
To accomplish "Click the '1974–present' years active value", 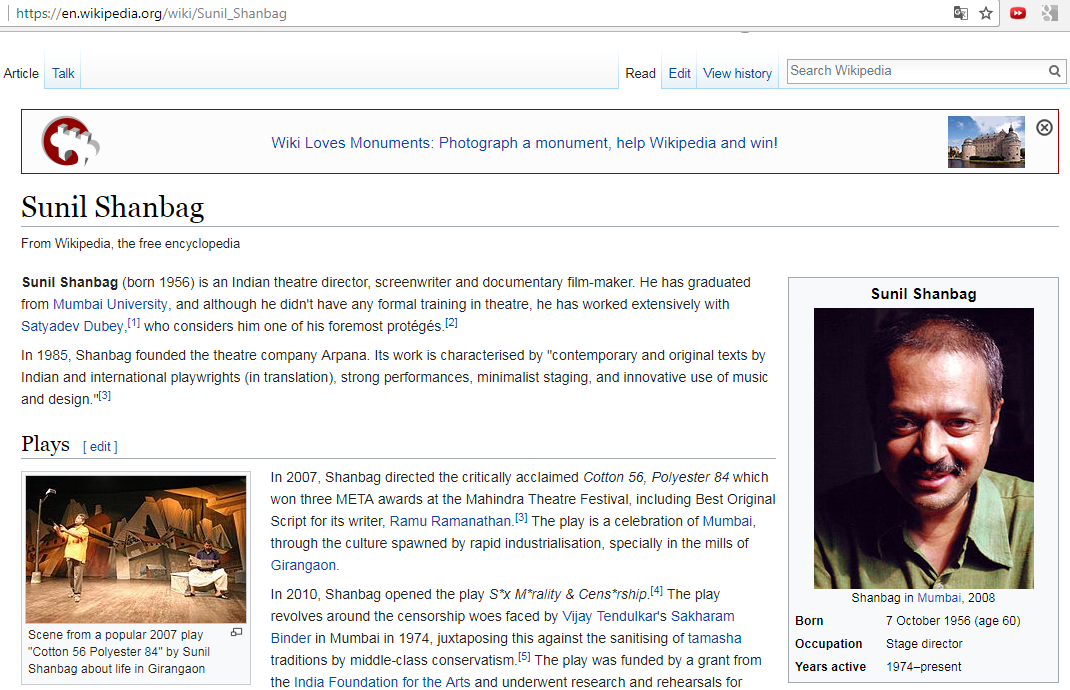I will click(923, 667).
